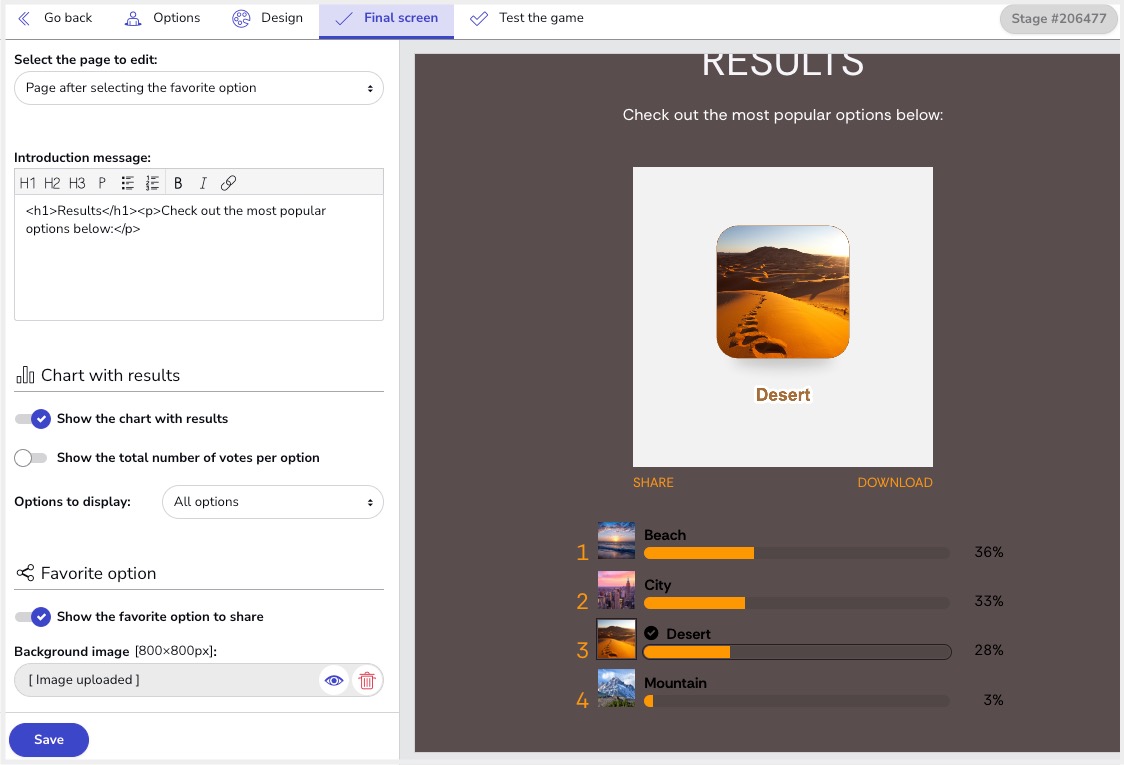Preview the uploaded background image via eye icon
Image resolution: width=1124 pixels, height=765 pixels.
[x=334, y=681]
